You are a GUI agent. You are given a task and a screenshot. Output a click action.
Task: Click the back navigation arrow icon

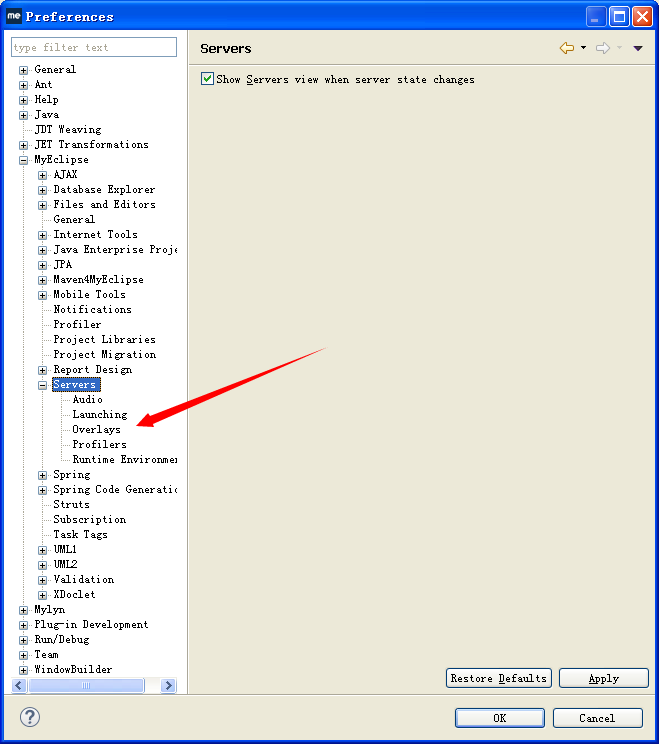tap(567, 48)
